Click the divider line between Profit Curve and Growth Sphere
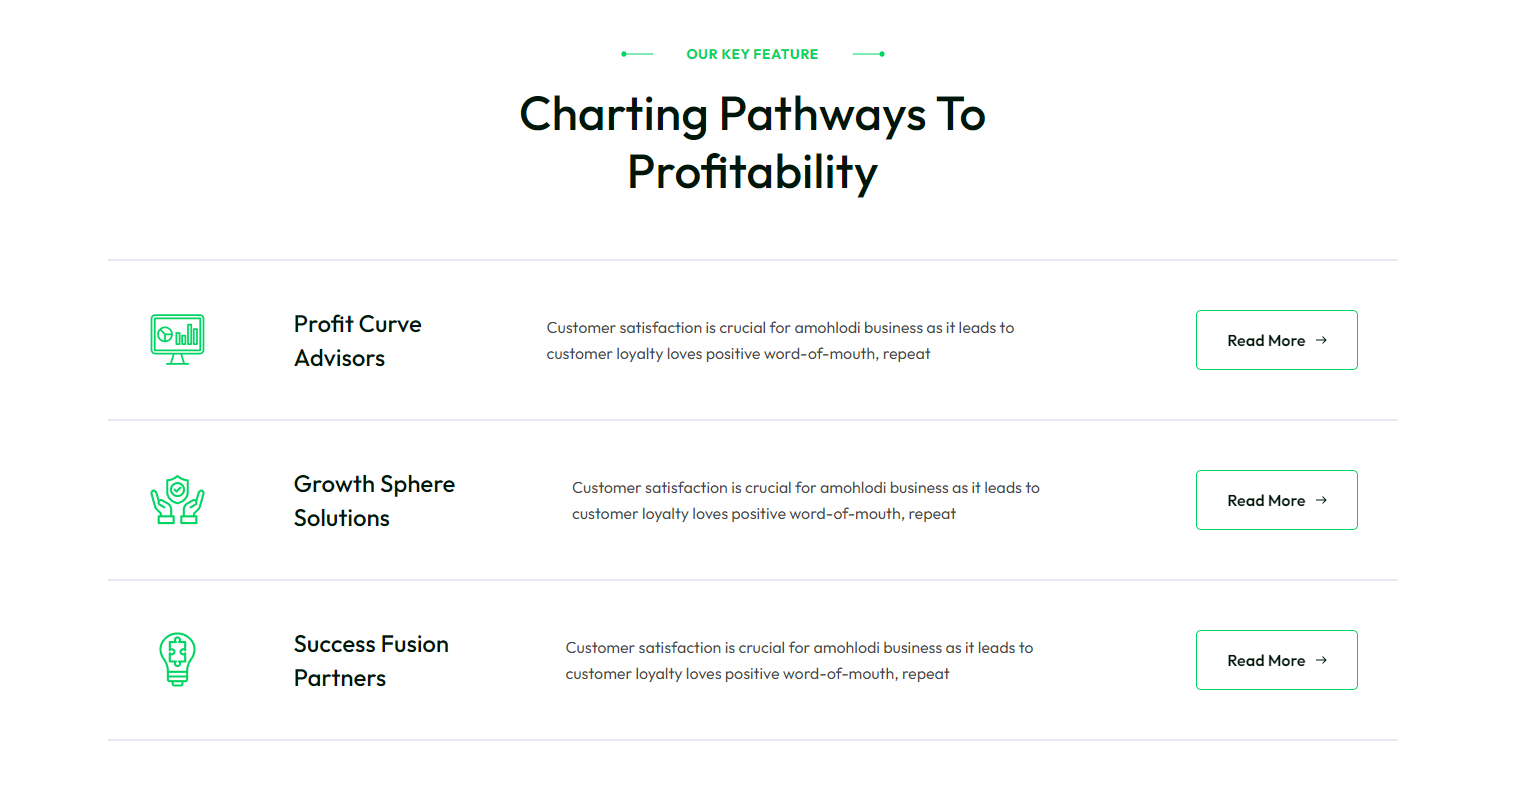 coord(752,420)
